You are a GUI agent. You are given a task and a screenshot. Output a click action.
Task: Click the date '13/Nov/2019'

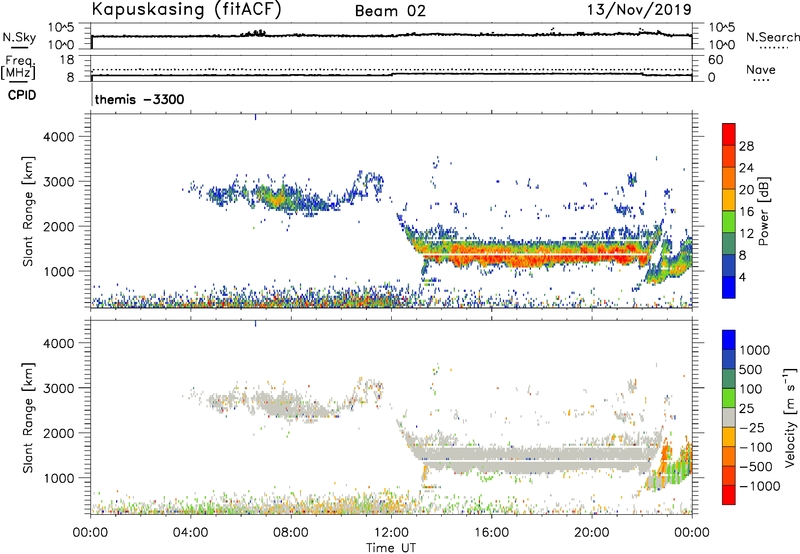coord(639,9)
